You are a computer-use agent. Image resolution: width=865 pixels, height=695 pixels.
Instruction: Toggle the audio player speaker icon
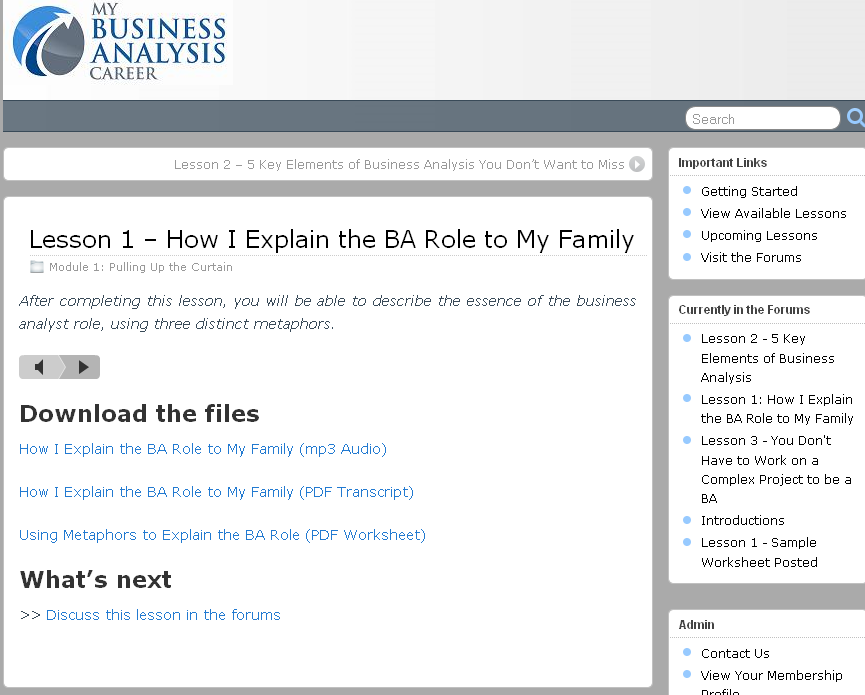point(40,367)
